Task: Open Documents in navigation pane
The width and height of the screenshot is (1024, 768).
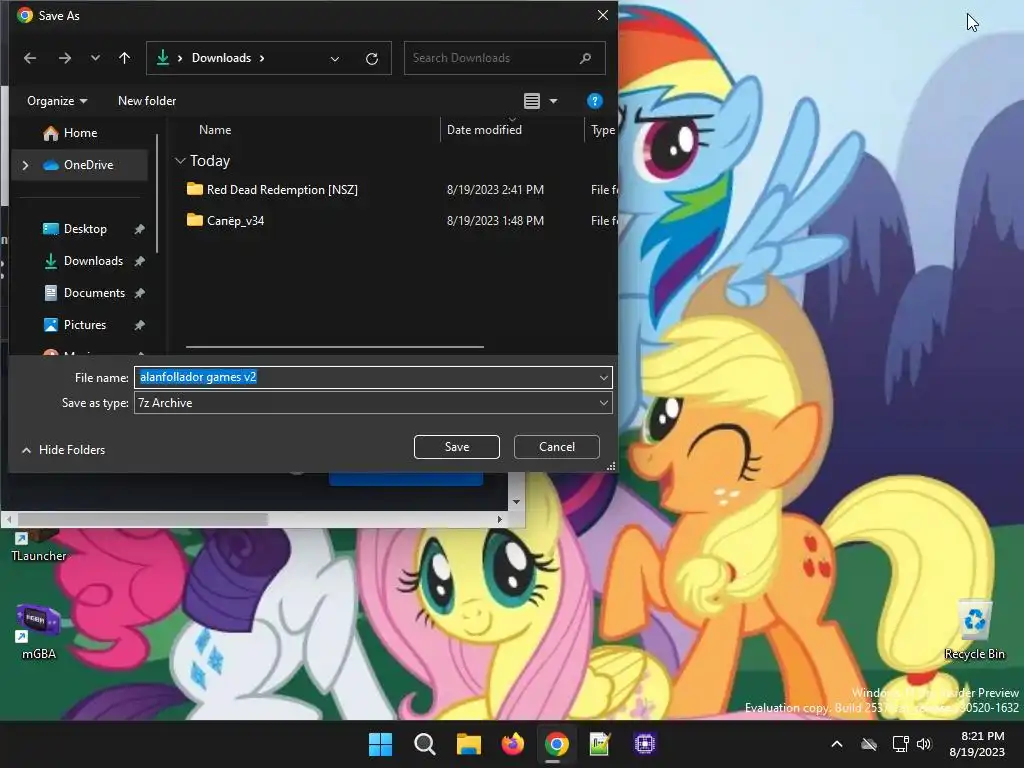Action: (94, 293)
